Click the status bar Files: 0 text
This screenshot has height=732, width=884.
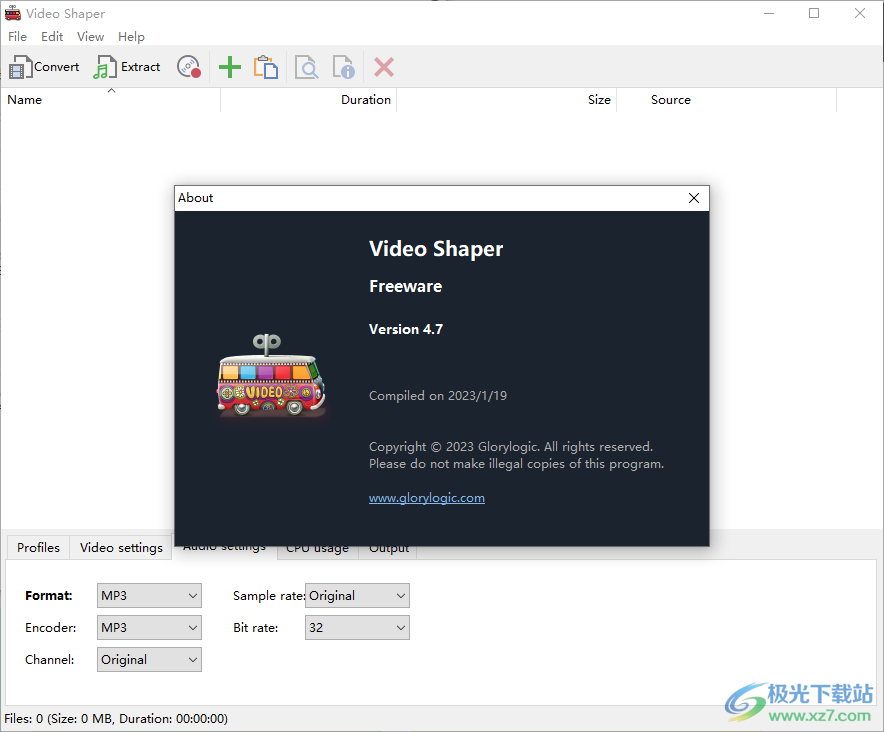point(116,719)
